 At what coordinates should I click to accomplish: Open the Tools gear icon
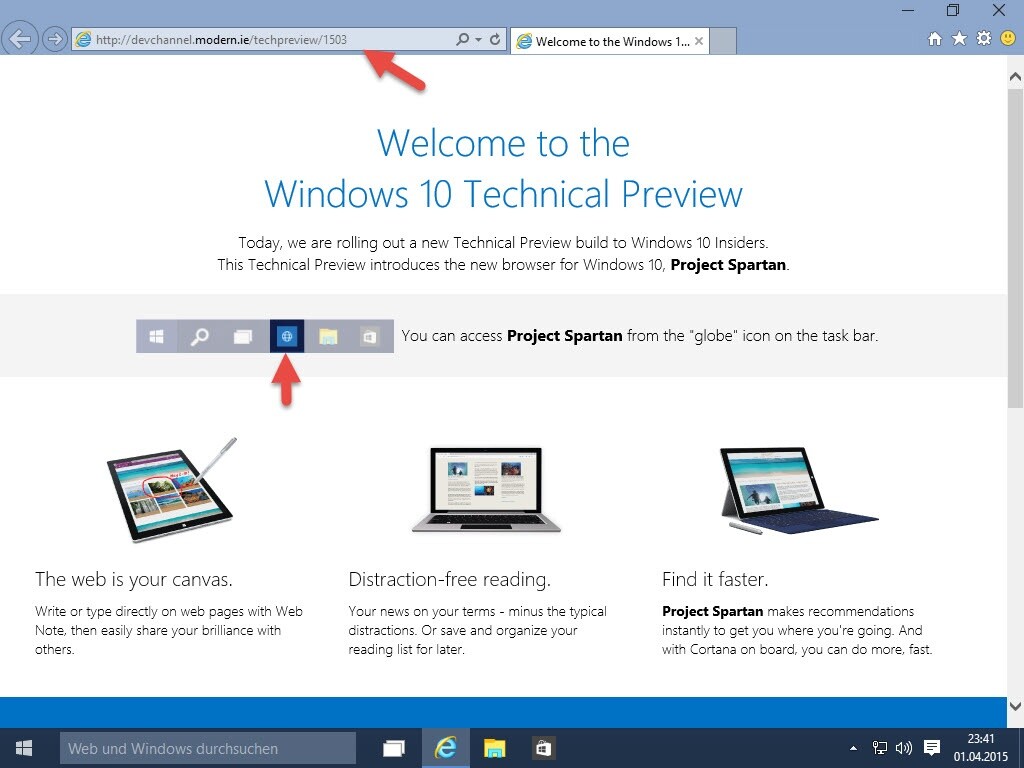tap(983, 39)
